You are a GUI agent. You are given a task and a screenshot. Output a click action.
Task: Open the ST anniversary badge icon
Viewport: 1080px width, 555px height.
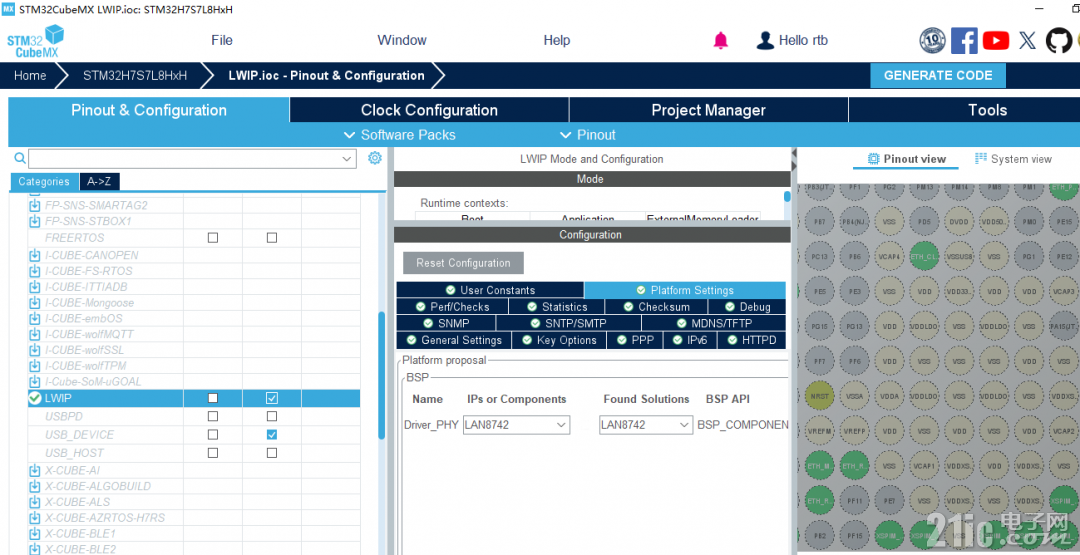tap(933, 41)
